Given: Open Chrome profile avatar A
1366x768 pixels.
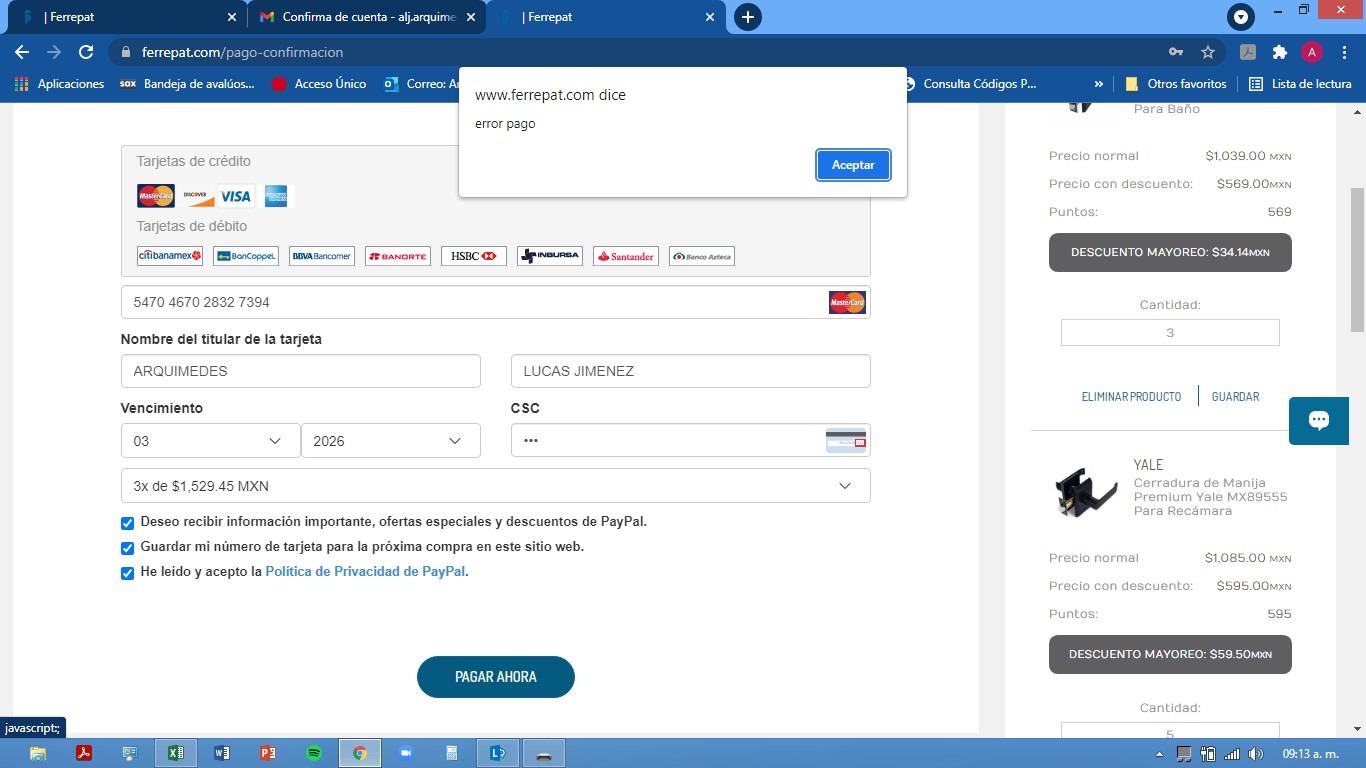Looking at the screenshot, I should point(1312,52).
